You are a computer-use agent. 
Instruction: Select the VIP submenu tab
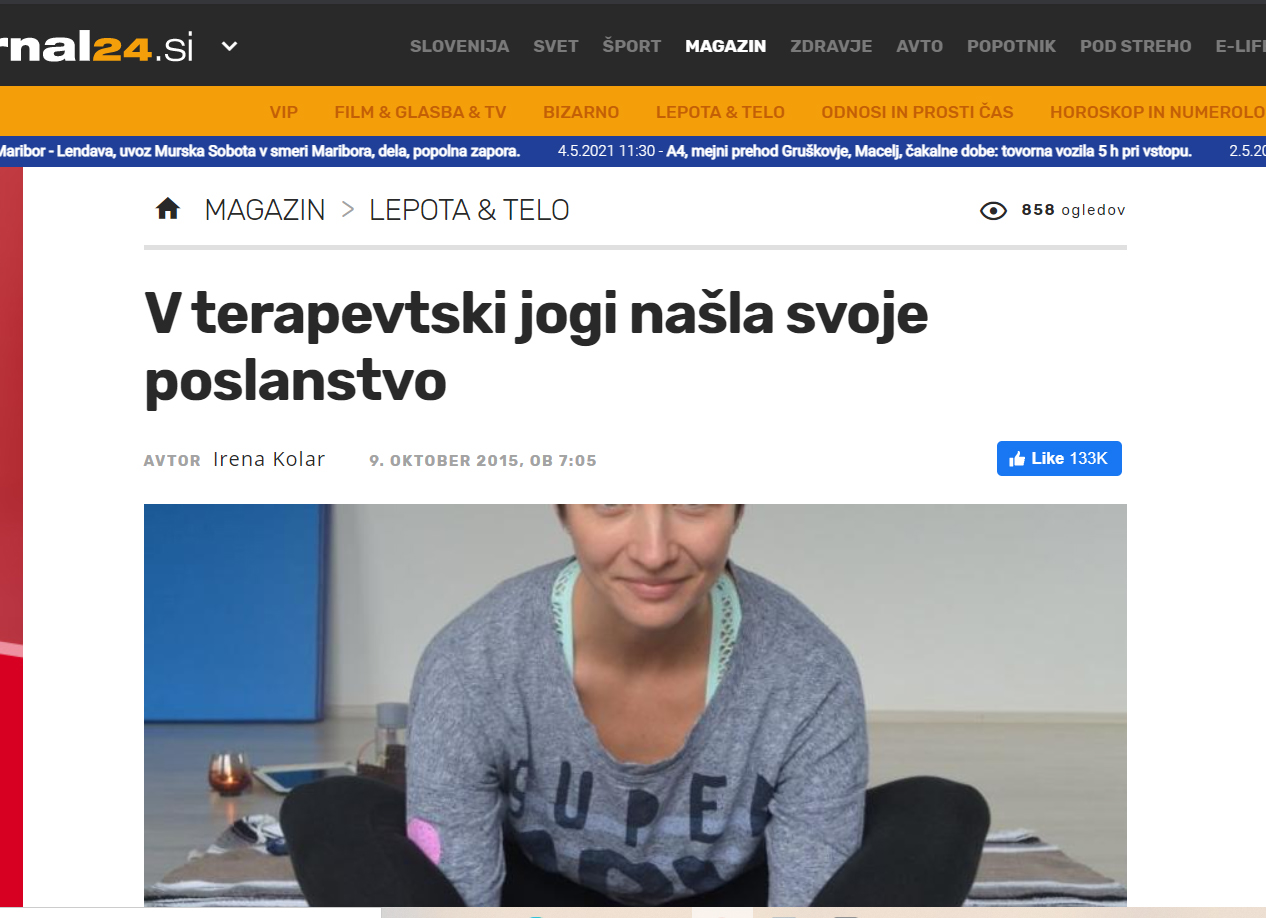click(284, 112)
